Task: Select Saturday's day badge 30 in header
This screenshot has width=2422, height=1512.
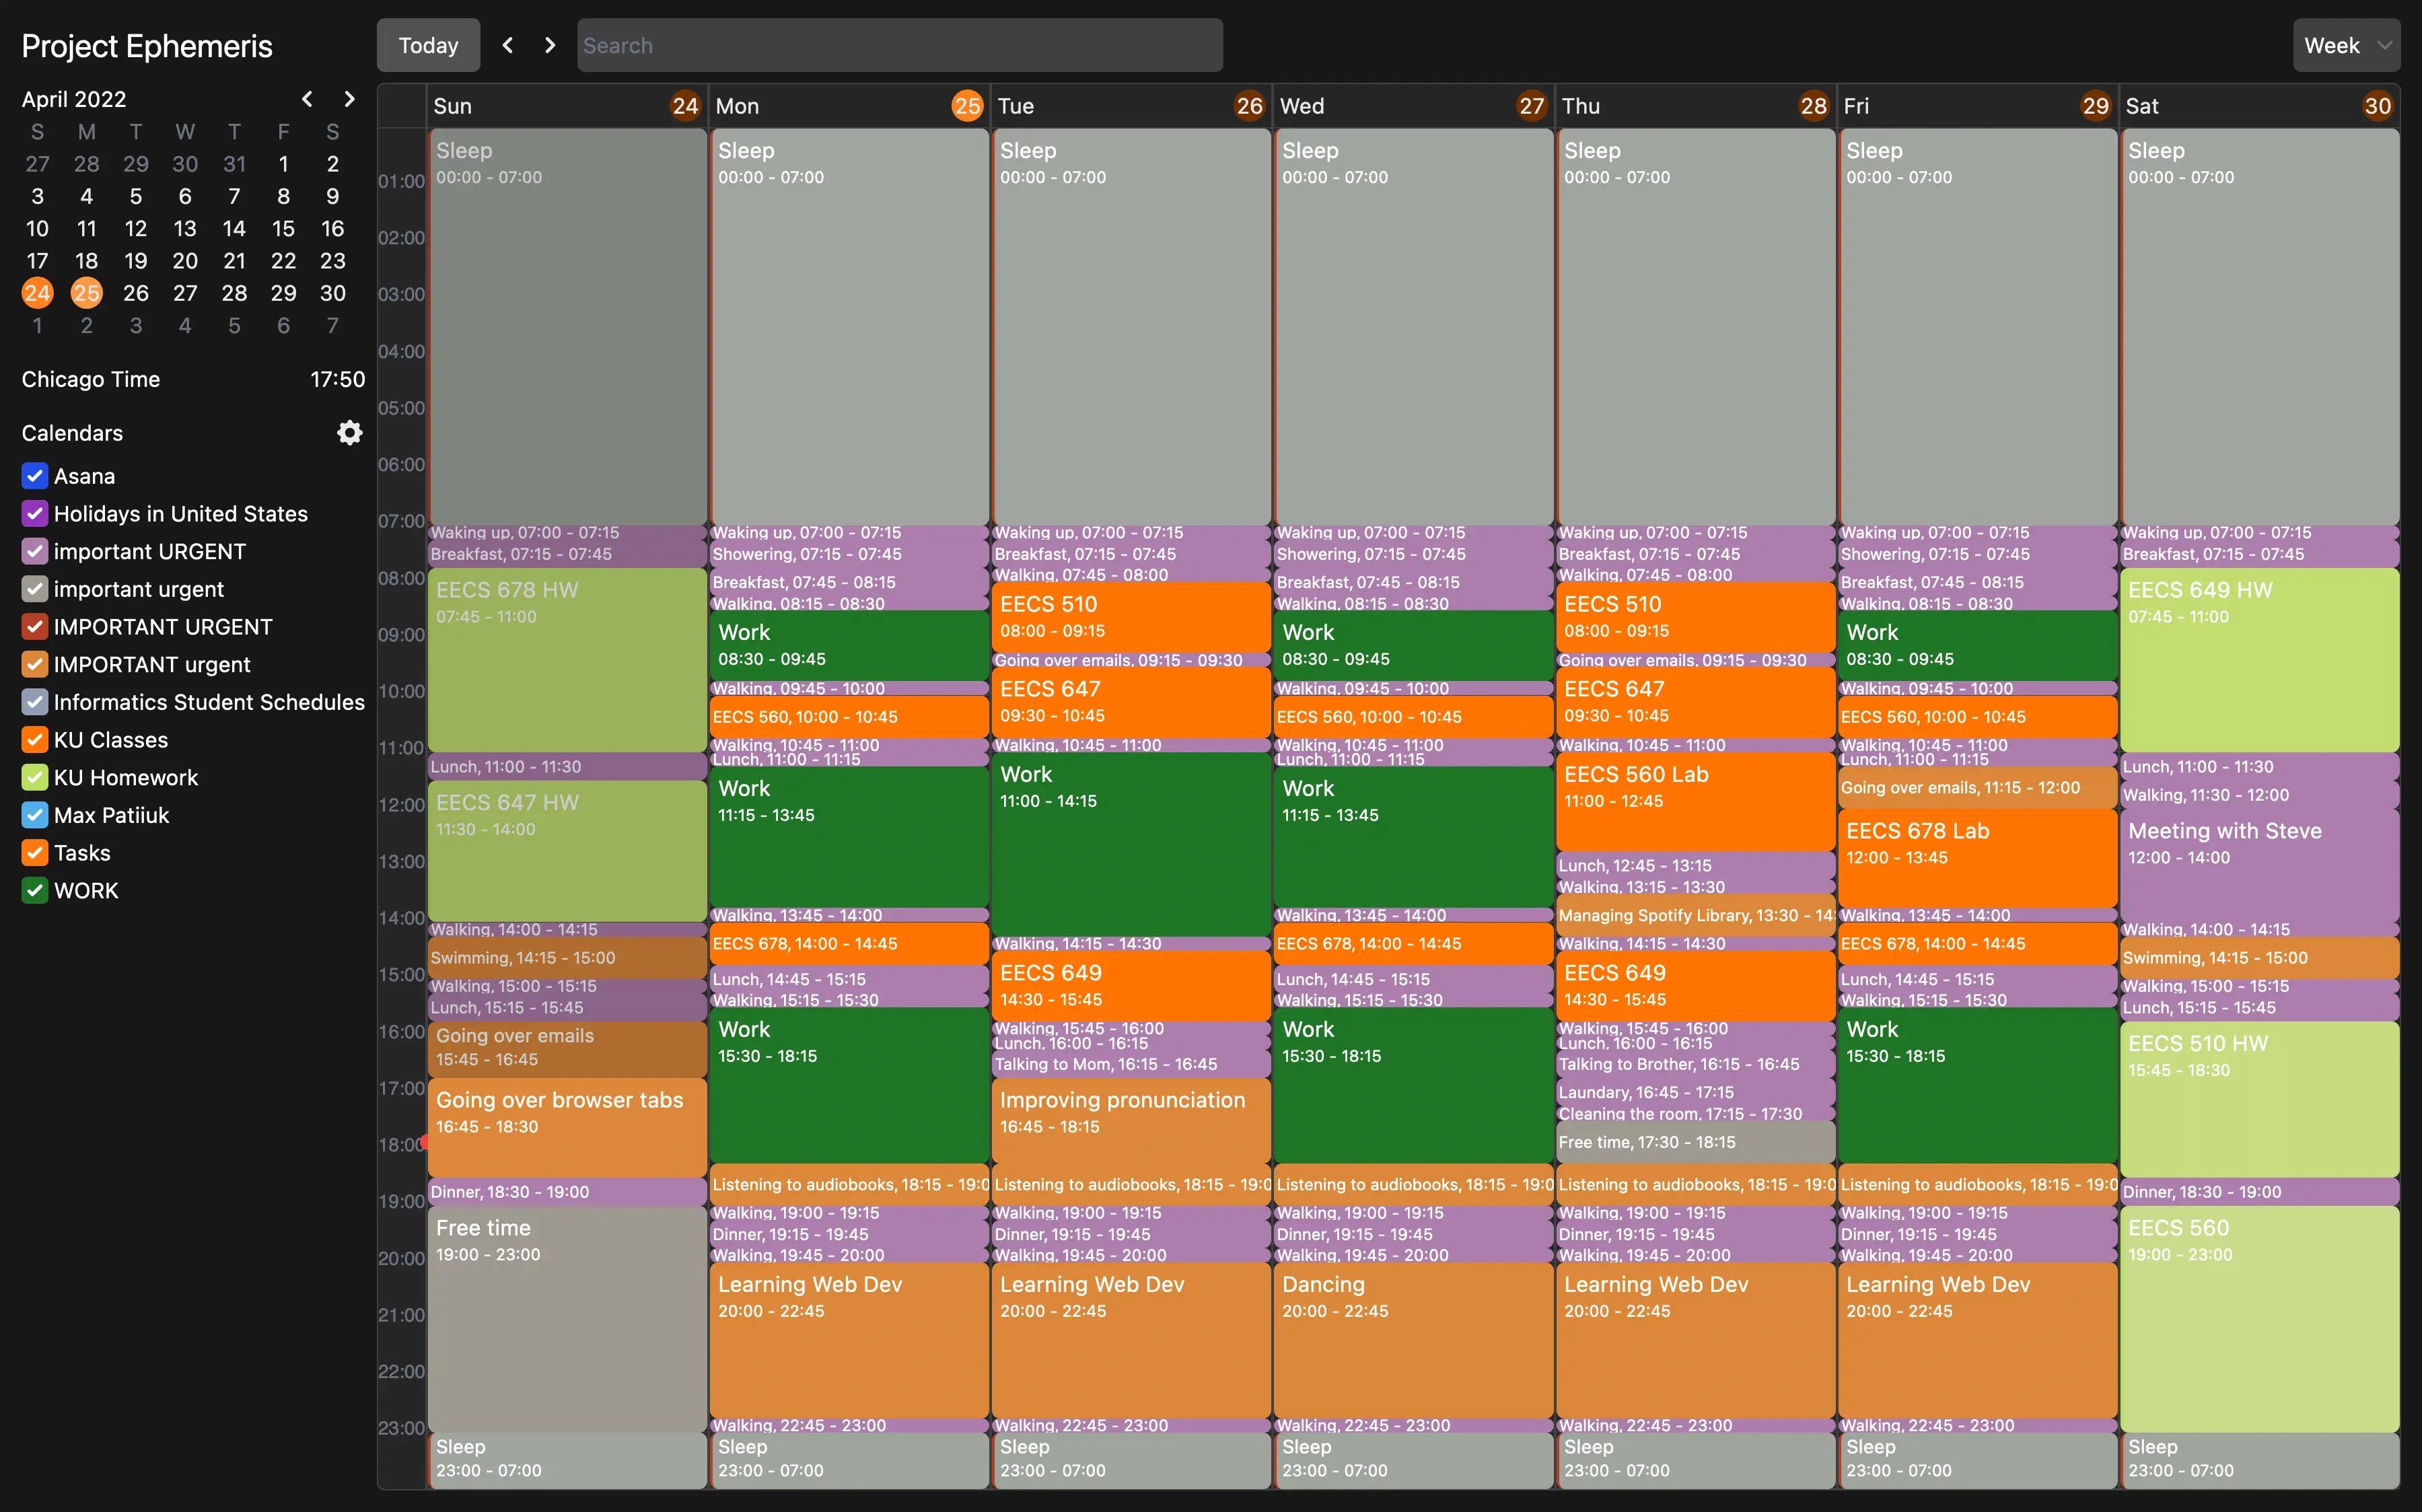Action: [2377, 106]
